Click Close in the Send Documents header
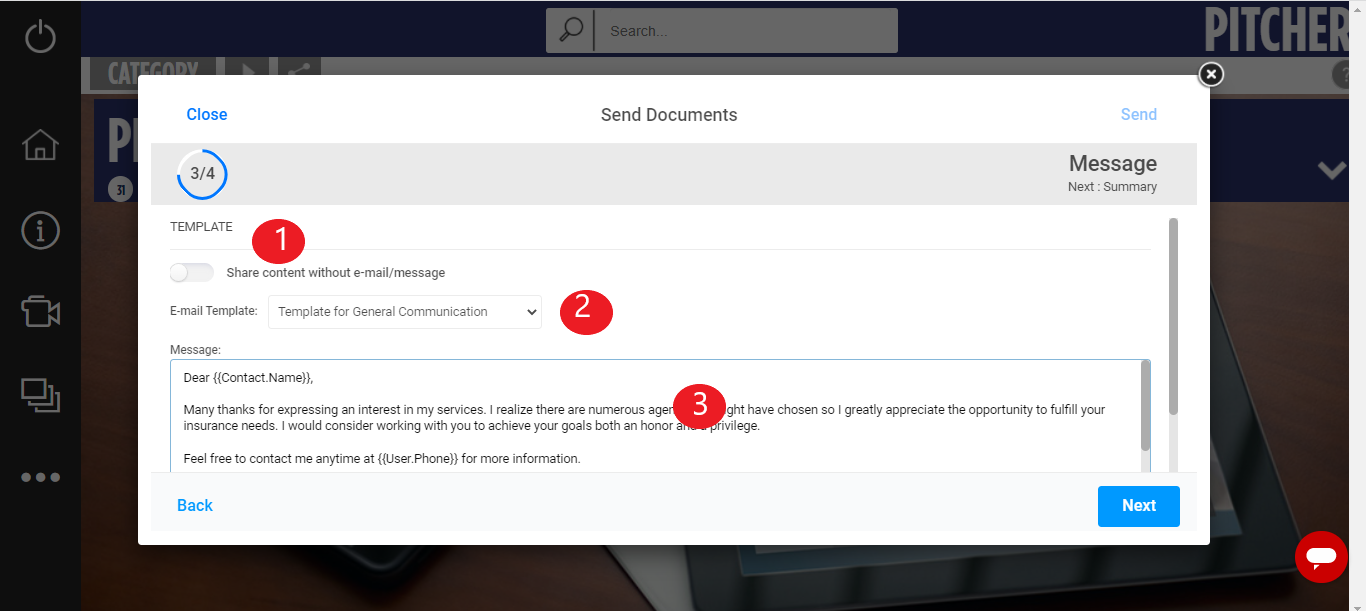Screen dimensions: 1366x611 tap(207, 115)
